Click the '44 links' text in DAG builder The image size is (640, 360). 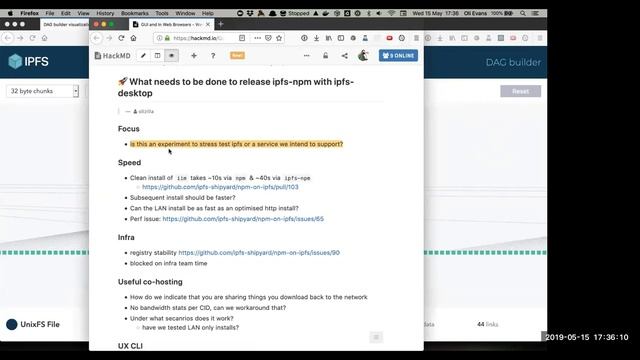click(x=488, y=324)
